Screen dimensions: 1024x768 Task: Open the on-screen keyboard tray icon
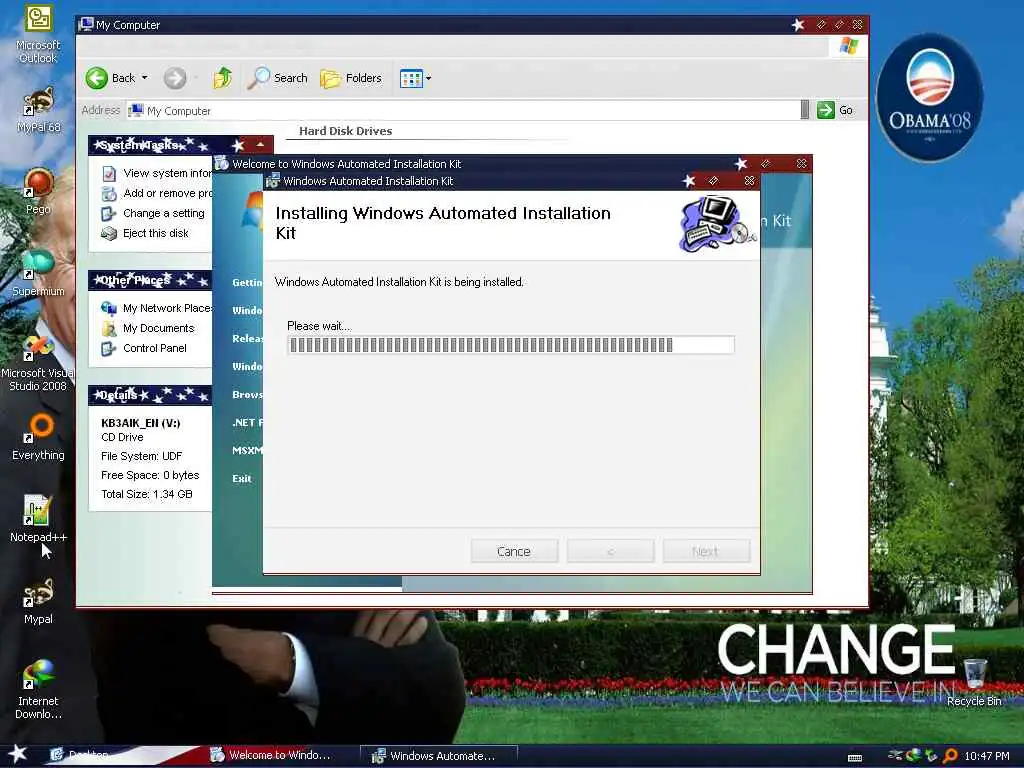coord(855,758)
